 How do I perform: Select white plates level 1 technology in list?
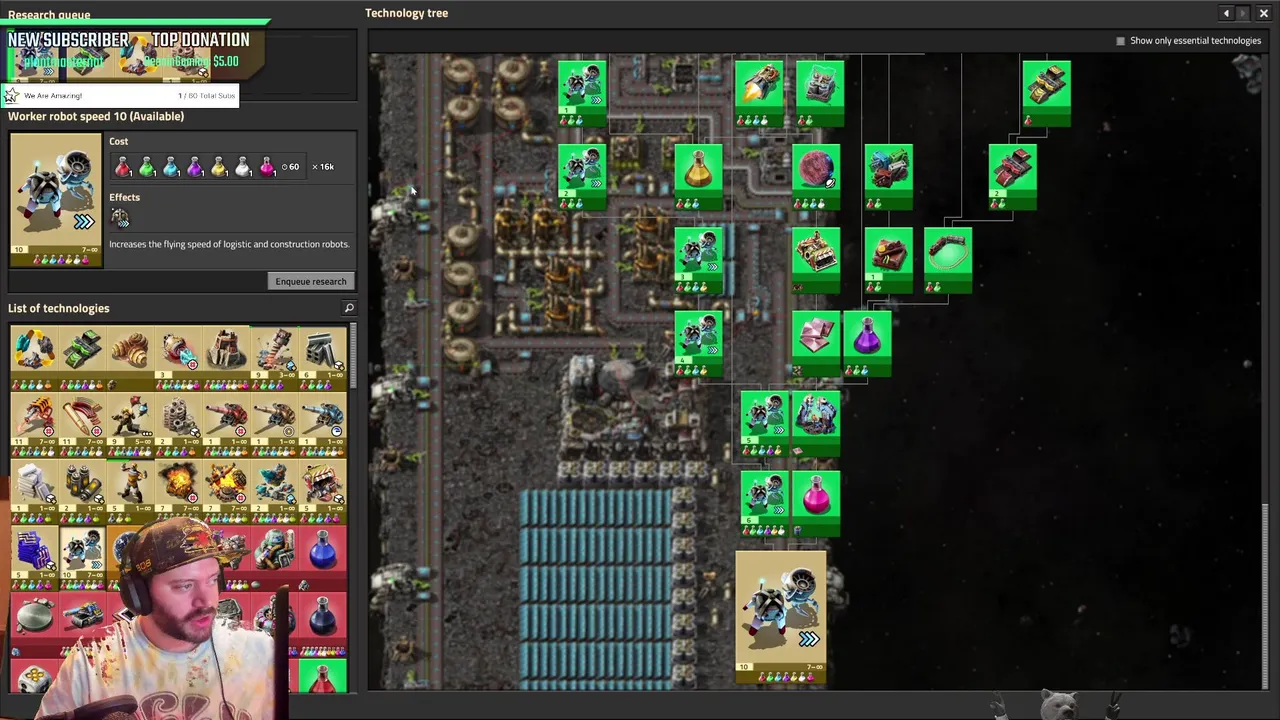tap(34, 490)
